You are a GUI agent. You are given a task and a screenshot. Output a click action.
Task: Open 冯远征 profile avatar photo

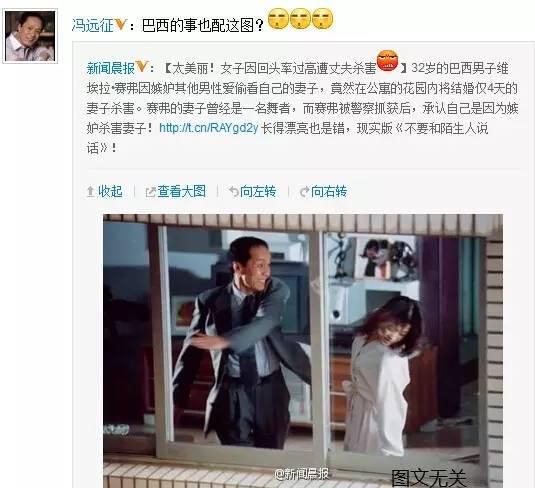tap(30, 36)
